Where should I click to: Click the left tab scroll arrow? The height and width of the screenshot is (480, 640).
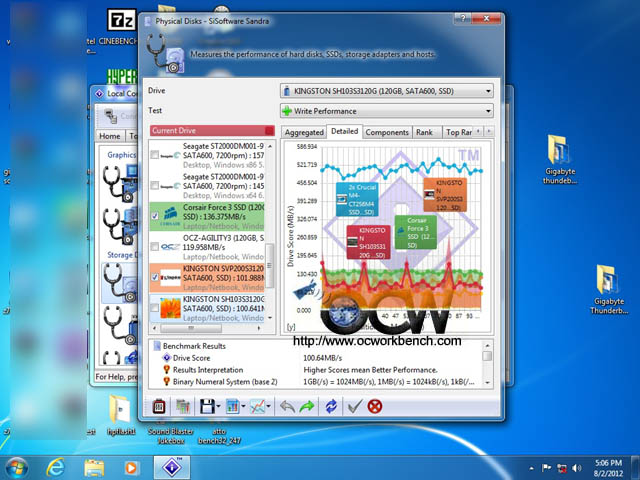tap(478, 131)
